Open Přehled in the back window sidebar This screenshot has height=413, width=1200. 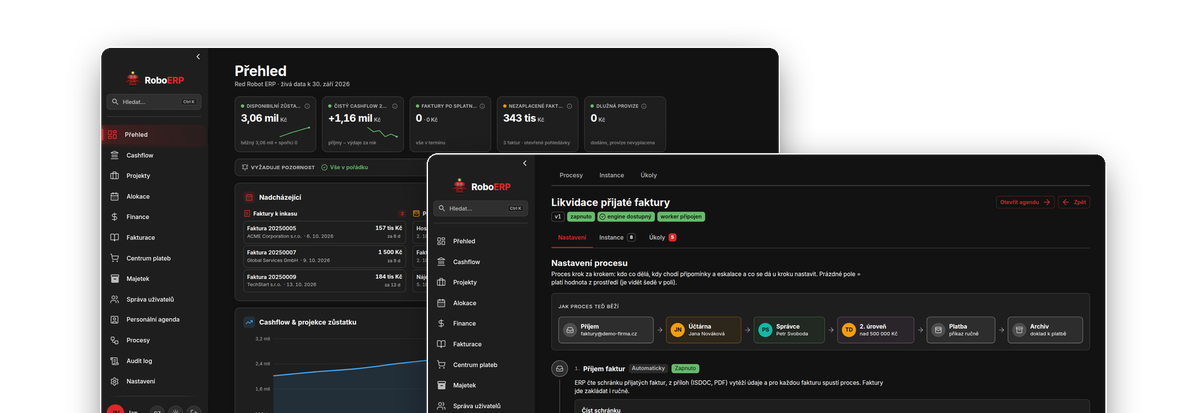pos(154,134)
